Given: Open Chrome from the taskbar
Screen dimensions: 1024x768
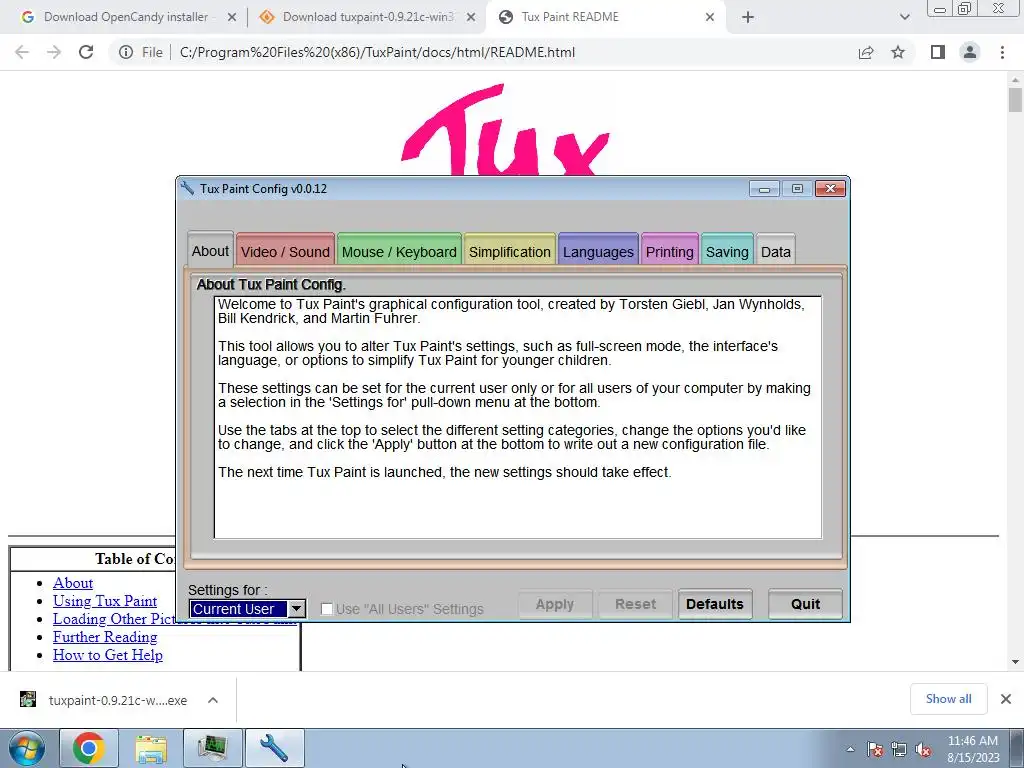Looking at the screenshot, I should (x=89, y=748).
